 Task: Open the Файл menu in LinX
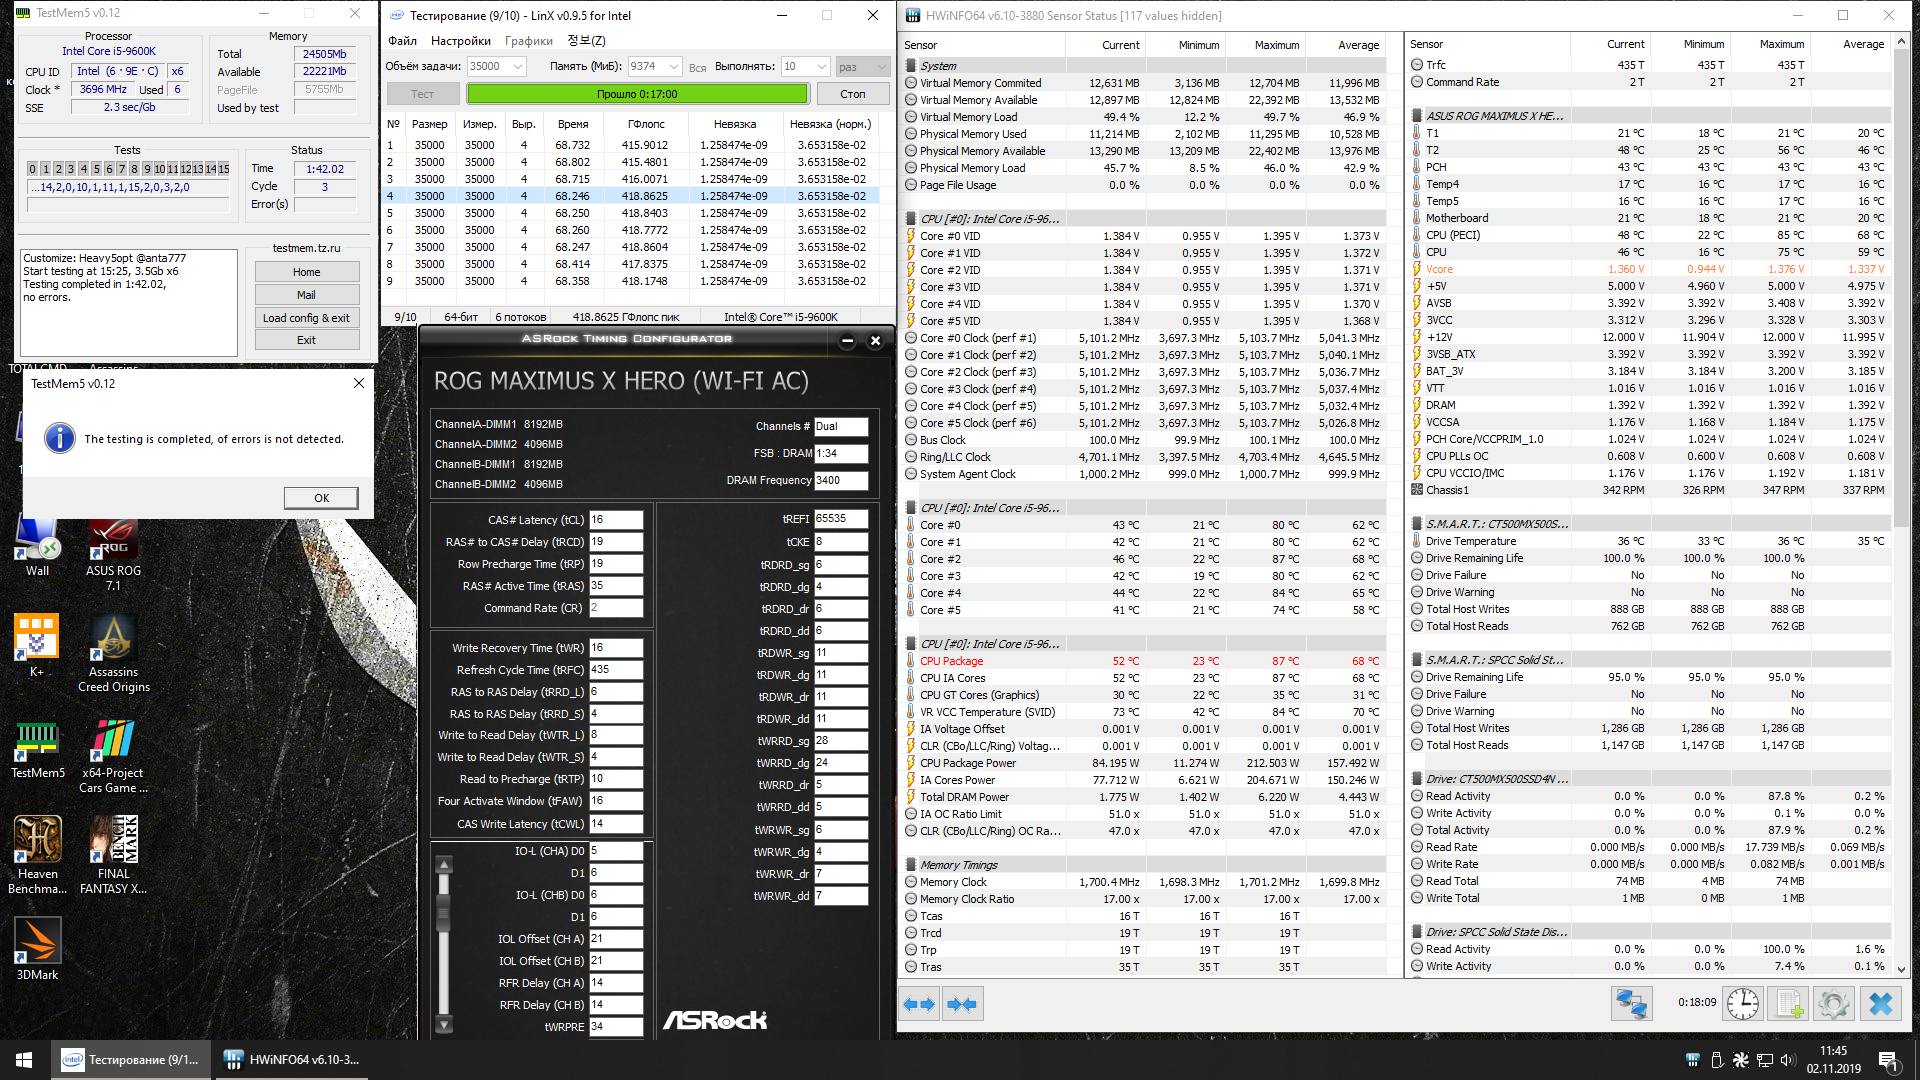point(402,41)
